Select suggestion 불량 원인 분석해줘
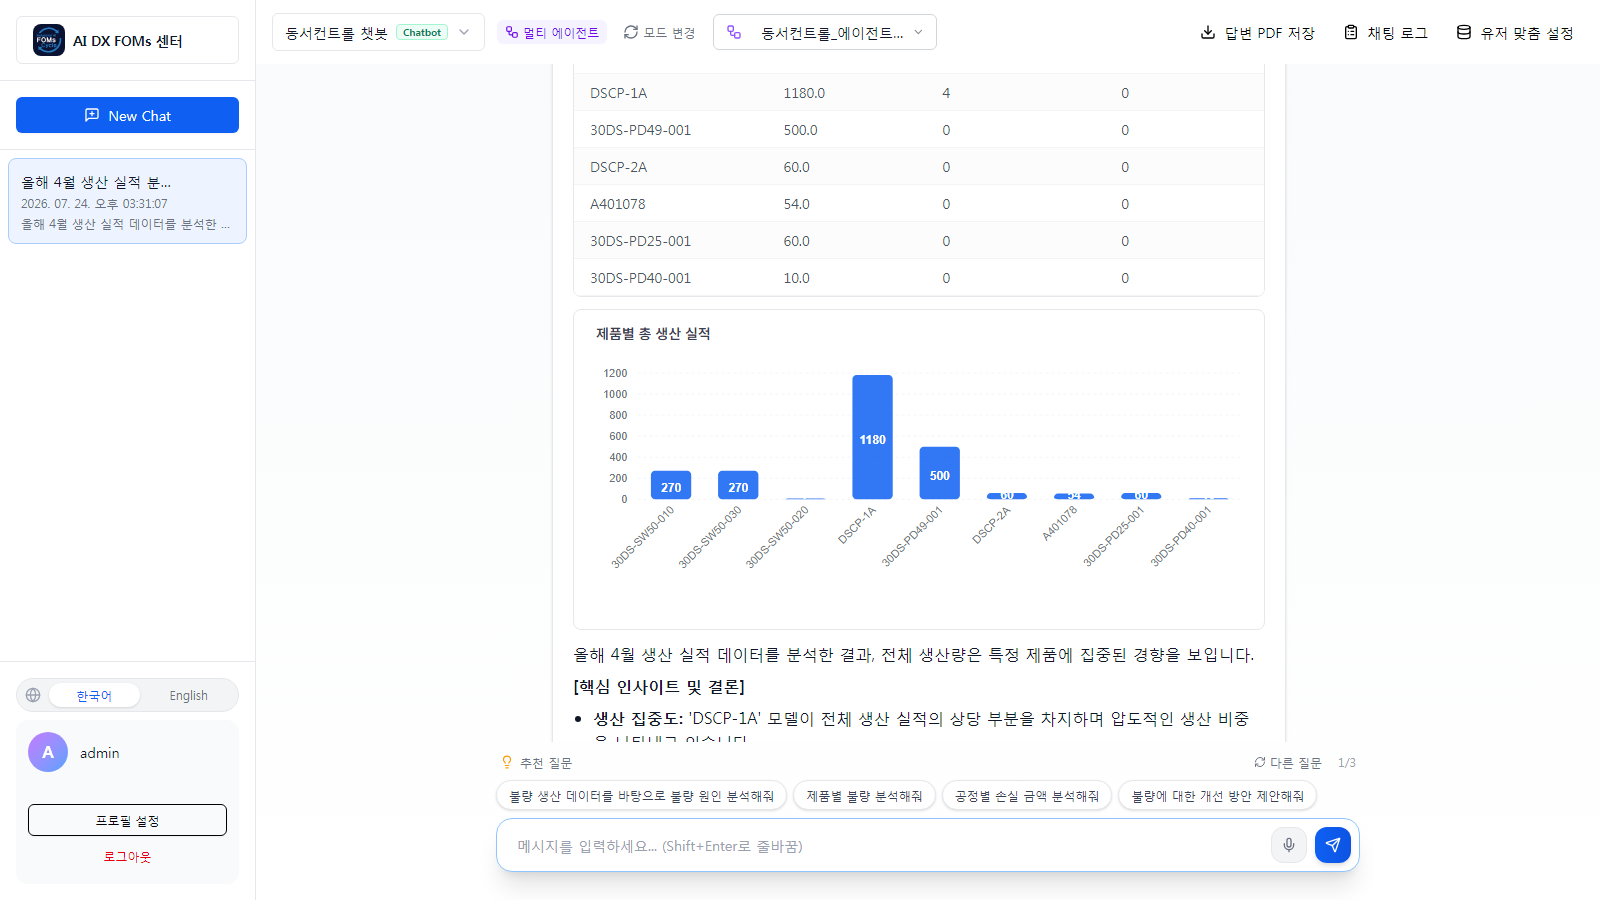The width and height of the screenshot is (1600, 900). click(x=641, y=796)
